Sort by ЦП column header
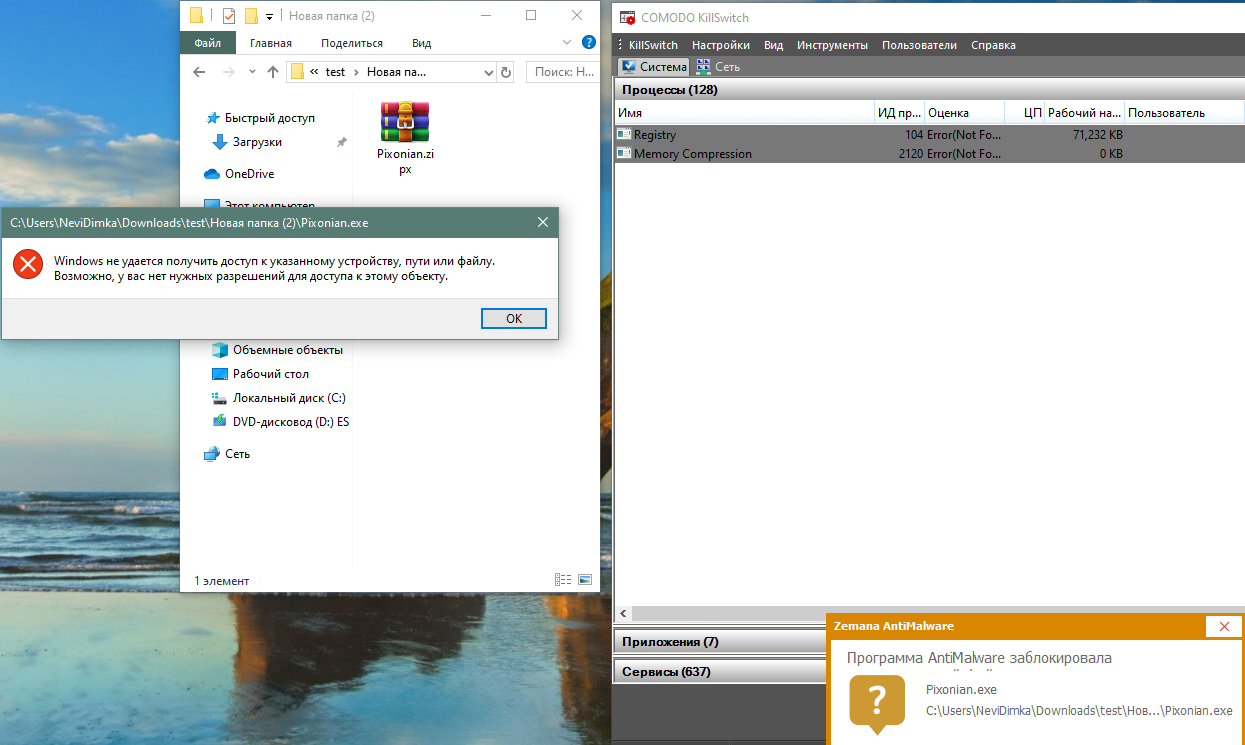This screenshot has width=1245, height=745. point(1025,113)
